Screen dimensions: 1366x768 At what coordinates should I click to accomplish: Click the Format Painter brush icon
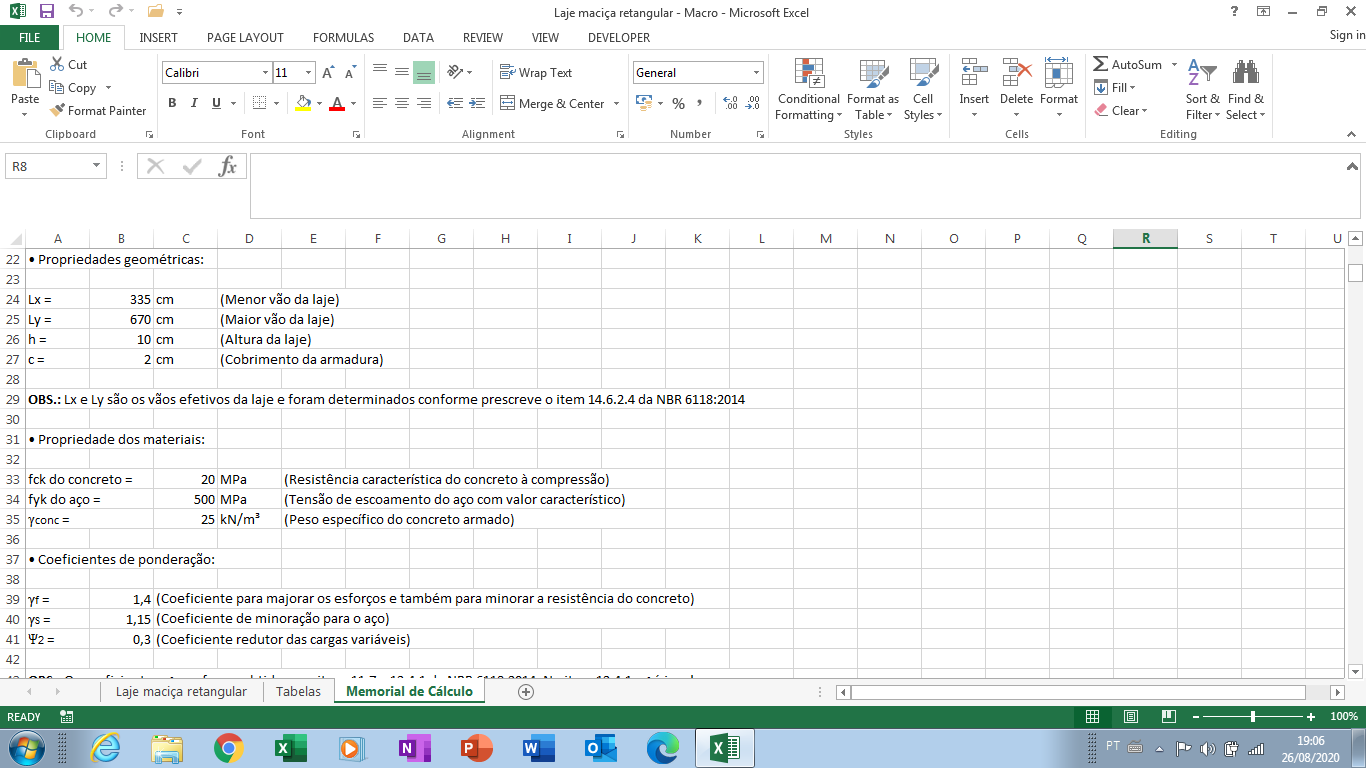coord(57,111)
